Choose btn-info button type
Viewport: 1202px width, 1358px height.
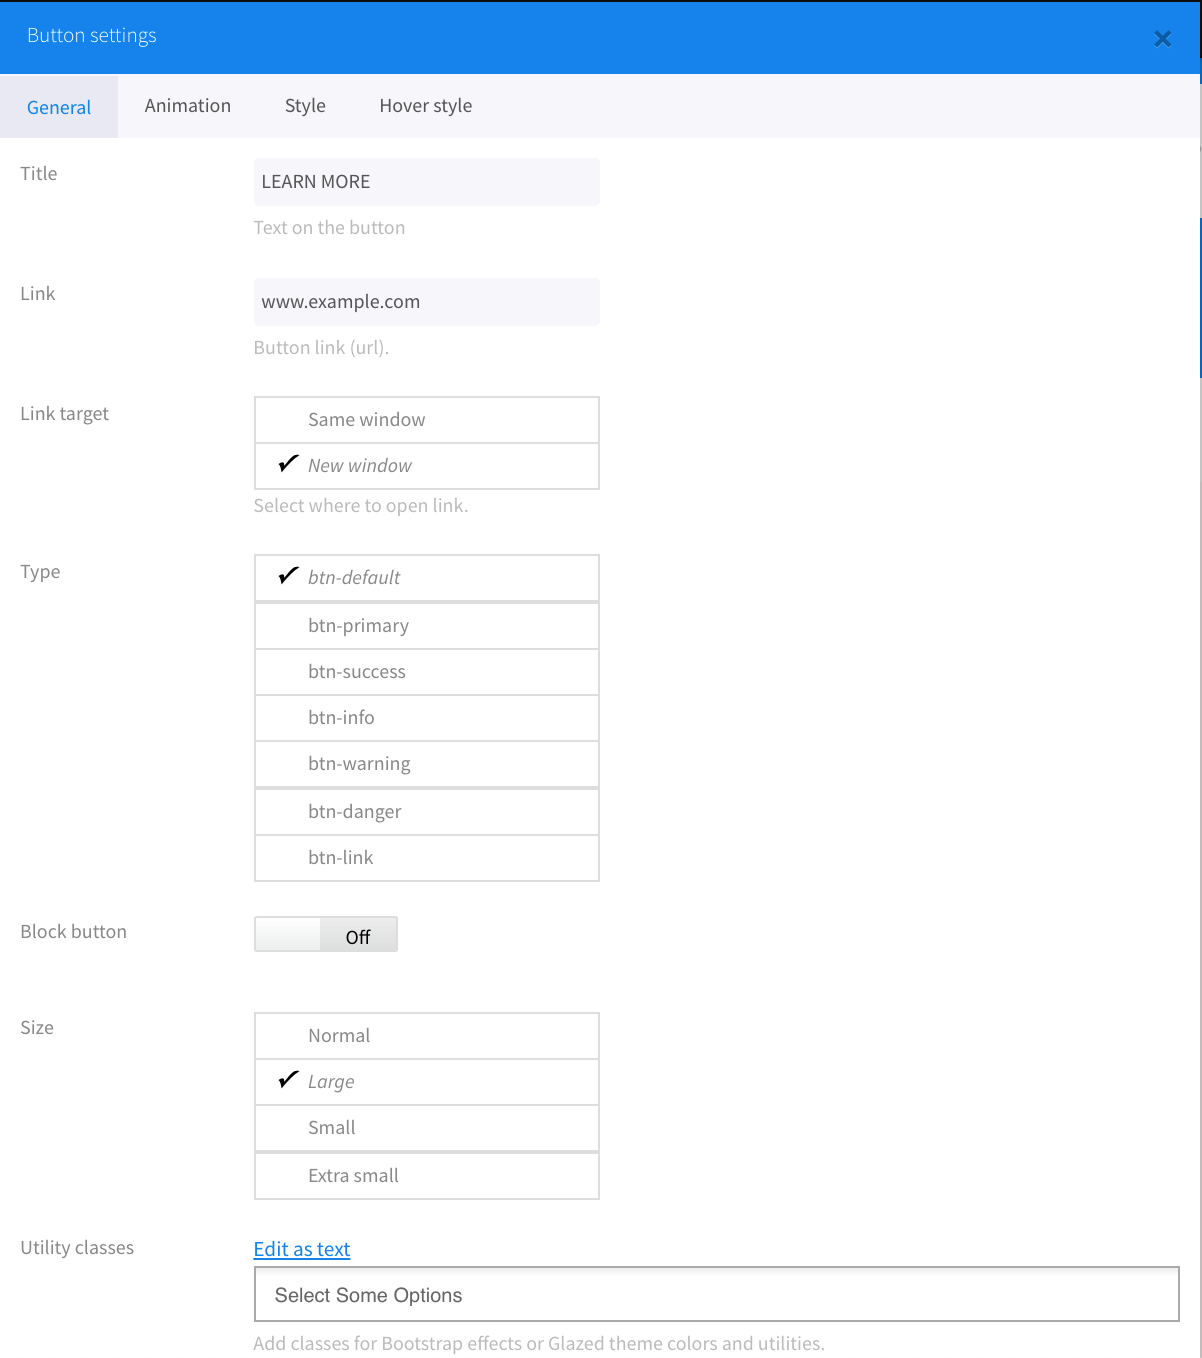427,718
